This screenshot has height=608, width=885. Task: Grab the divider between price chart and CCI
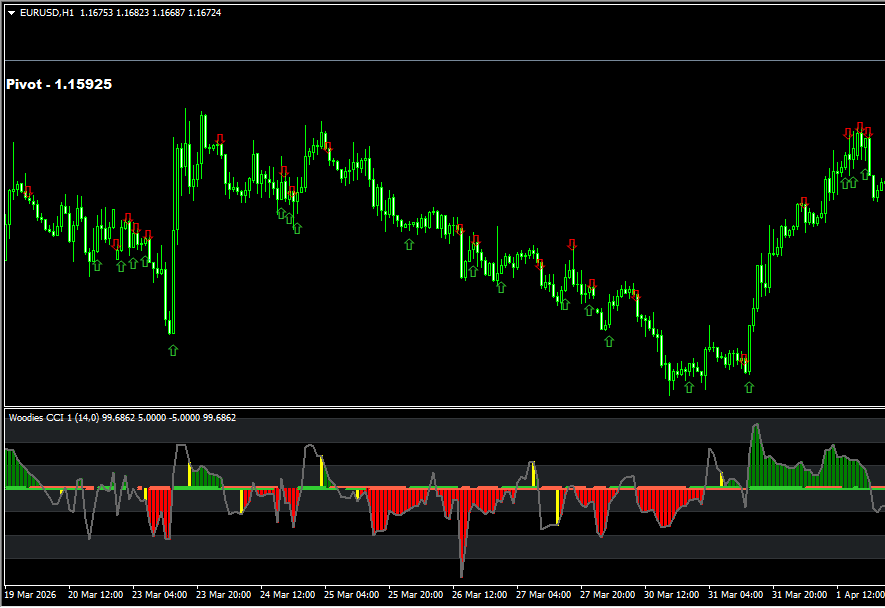point(442,407)
